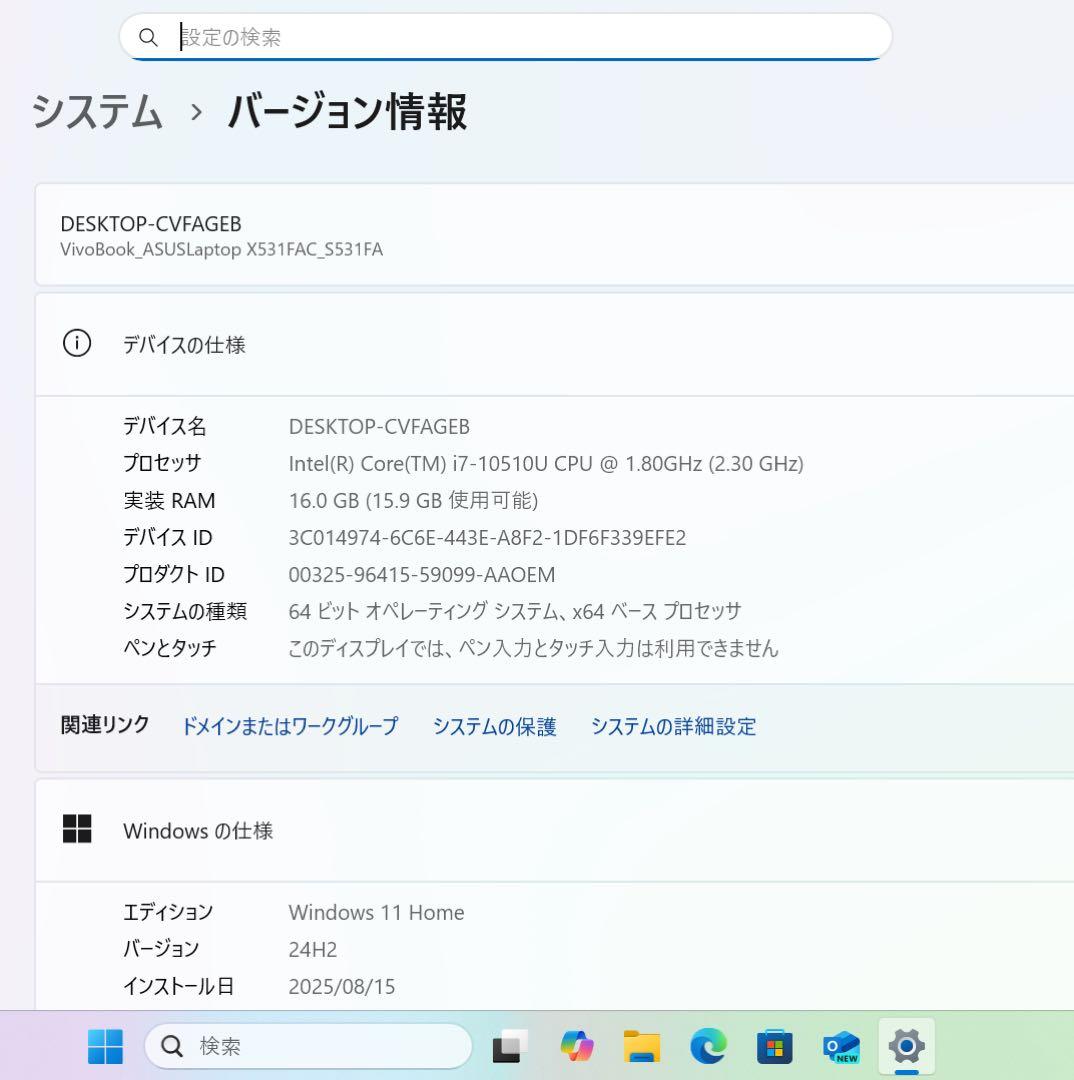This screenshot has height=1080, width=1074.
Task: Click the install date 2025/08/15
Action: [x=342, y=986]
